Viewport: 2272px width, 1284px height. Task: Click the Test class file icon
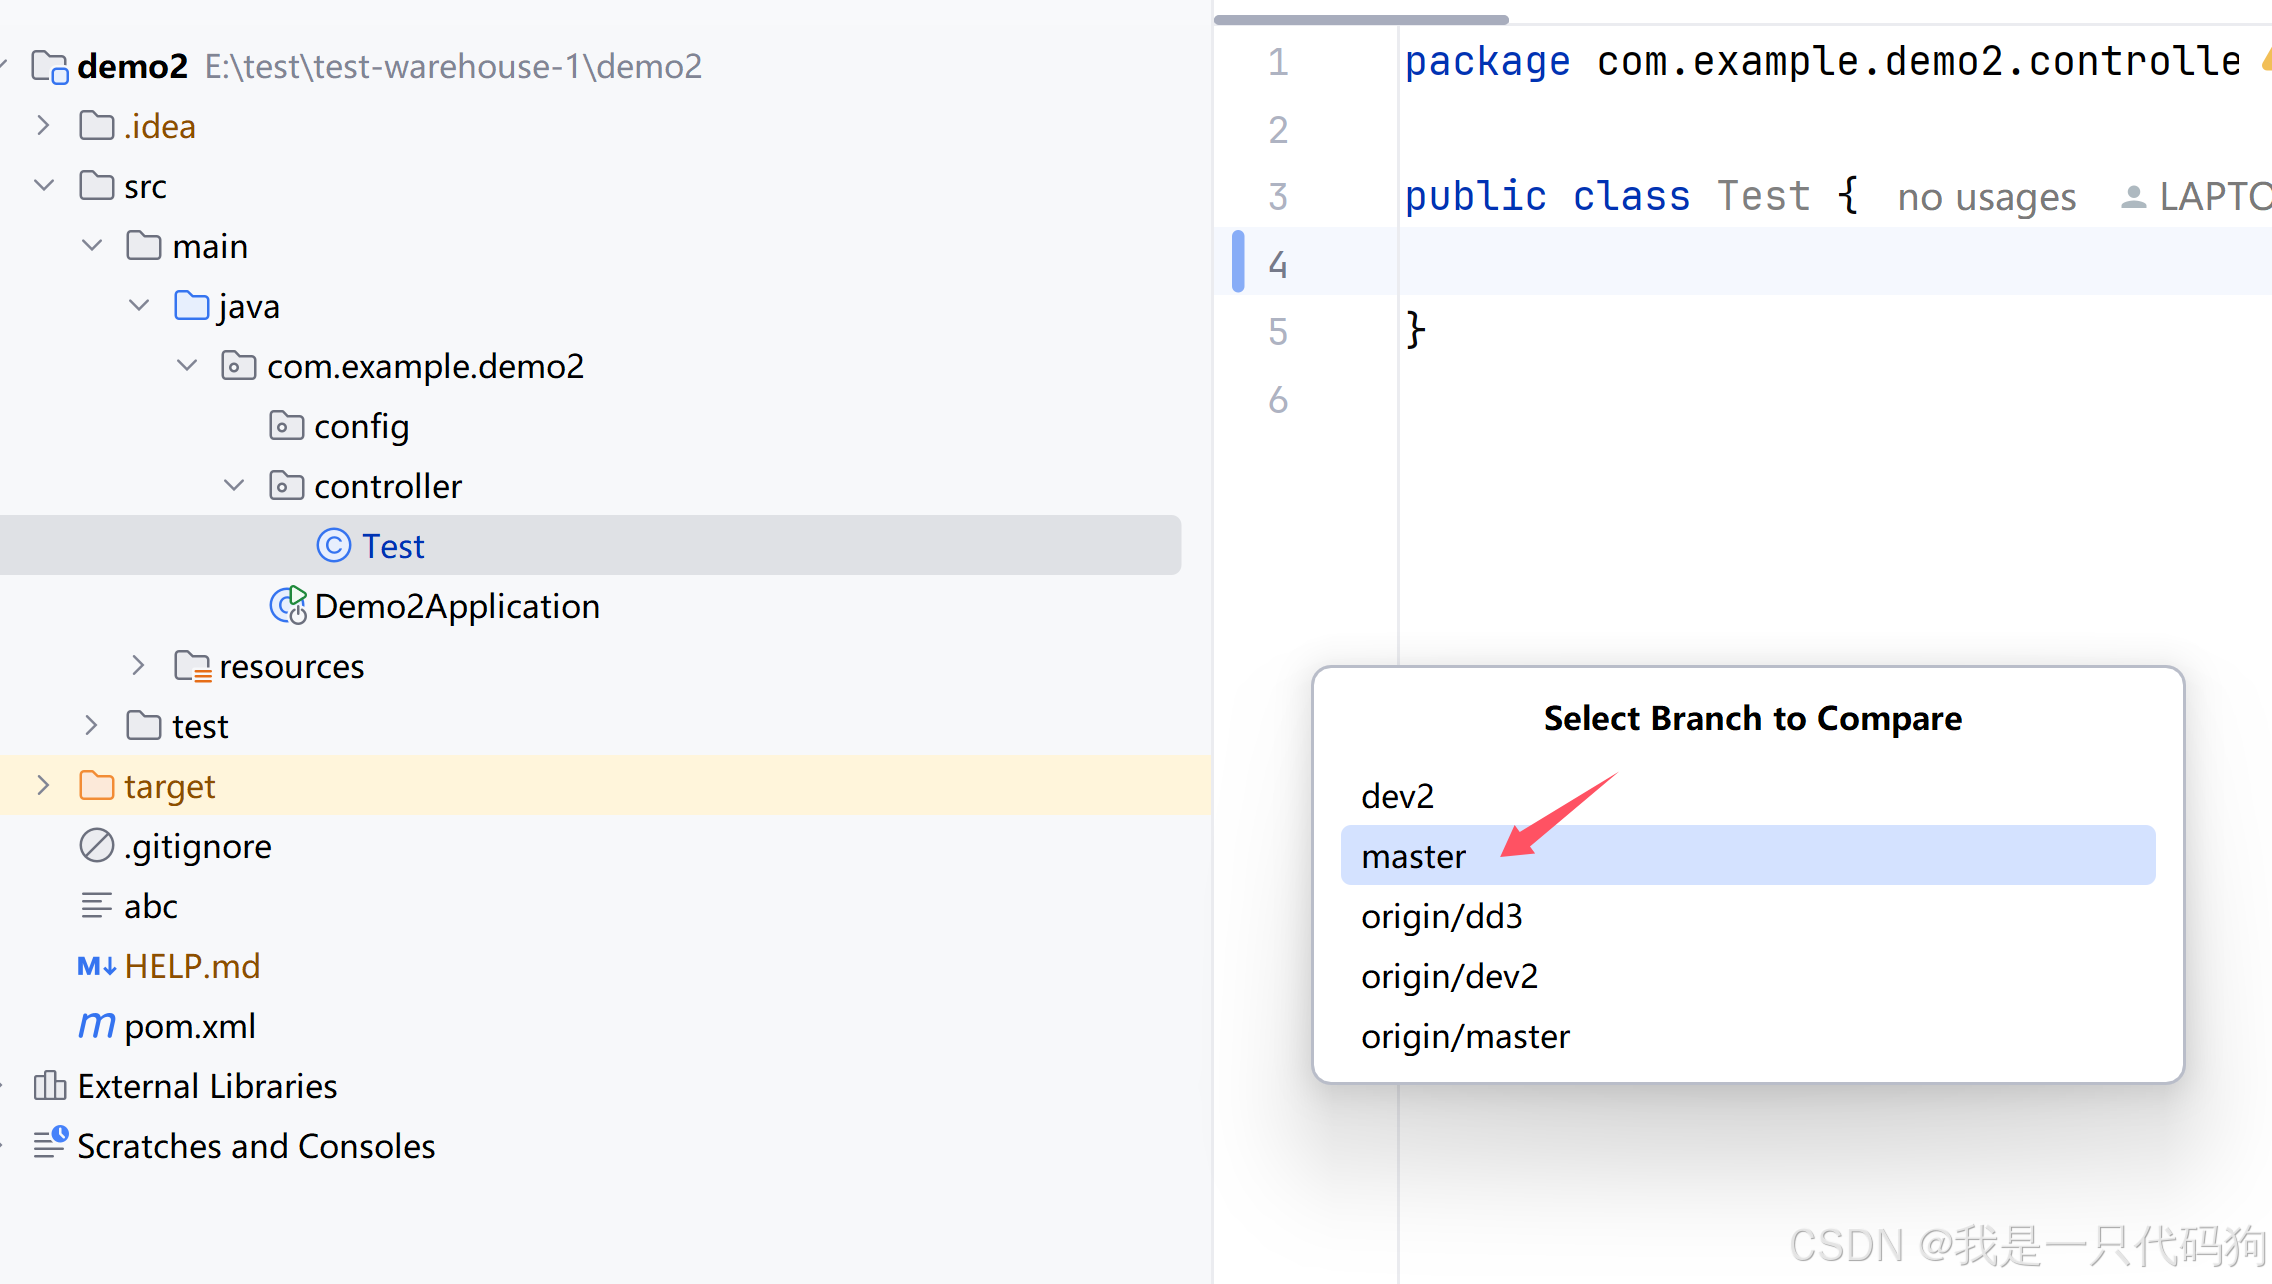[333, 546]
